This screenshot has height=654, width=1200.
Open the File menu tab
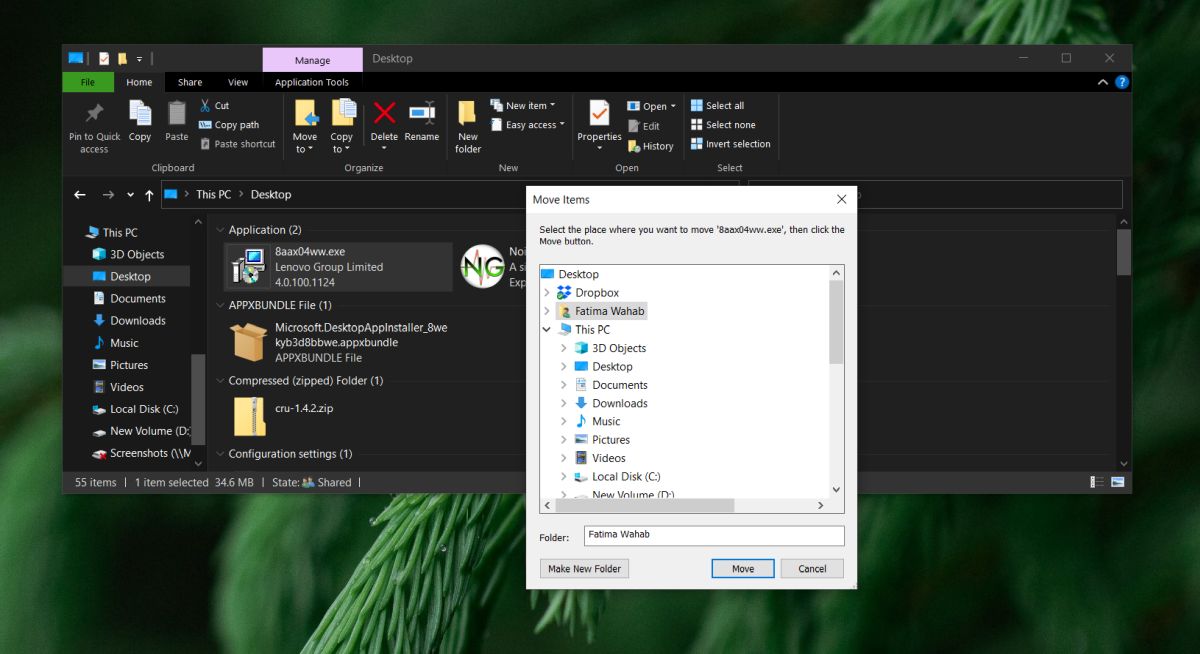click(88, 82)
